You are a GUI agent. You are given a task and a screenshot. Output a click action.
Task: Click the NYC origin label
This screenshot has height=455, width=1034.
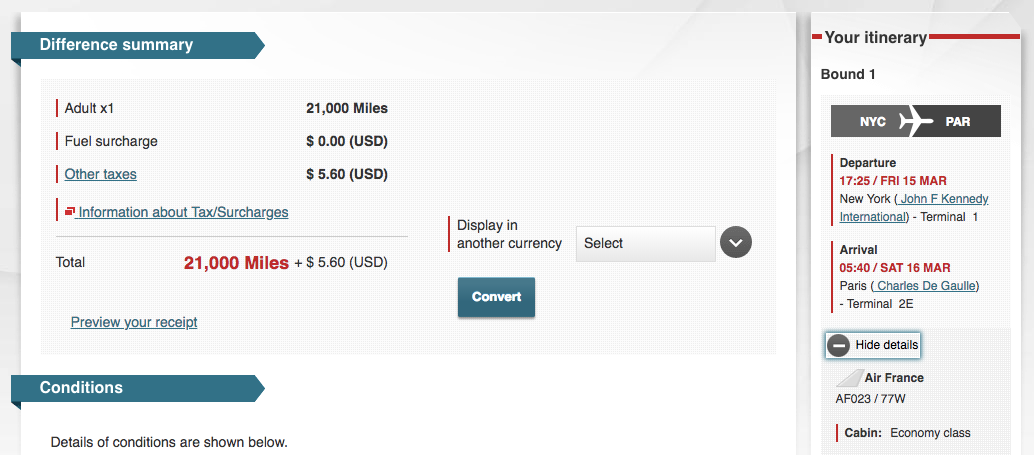(x=872, y=122)
